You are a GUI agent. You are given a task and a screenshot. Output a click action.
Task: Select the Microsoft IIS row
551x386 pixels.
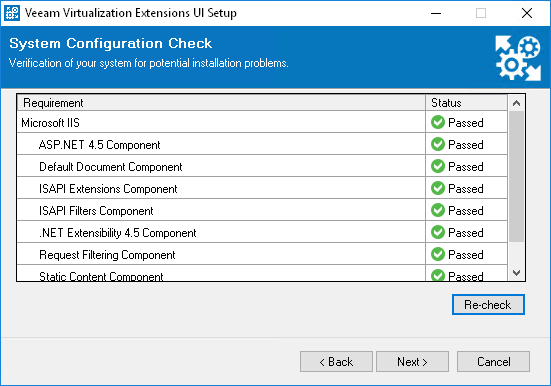262,122
